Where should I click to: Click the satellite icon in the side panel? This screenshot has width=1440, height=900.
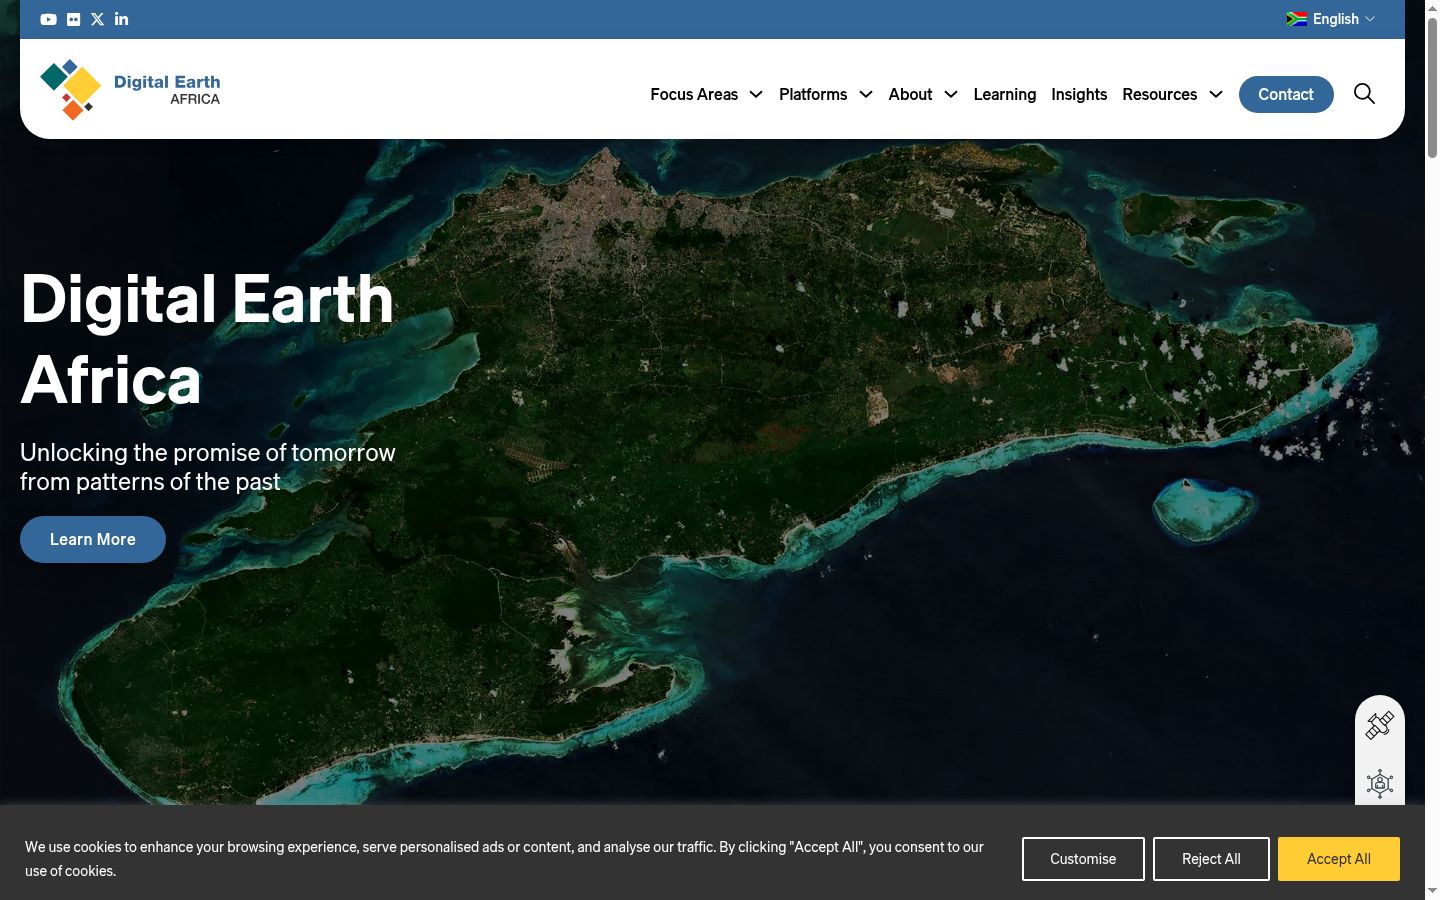[1380, 725]
